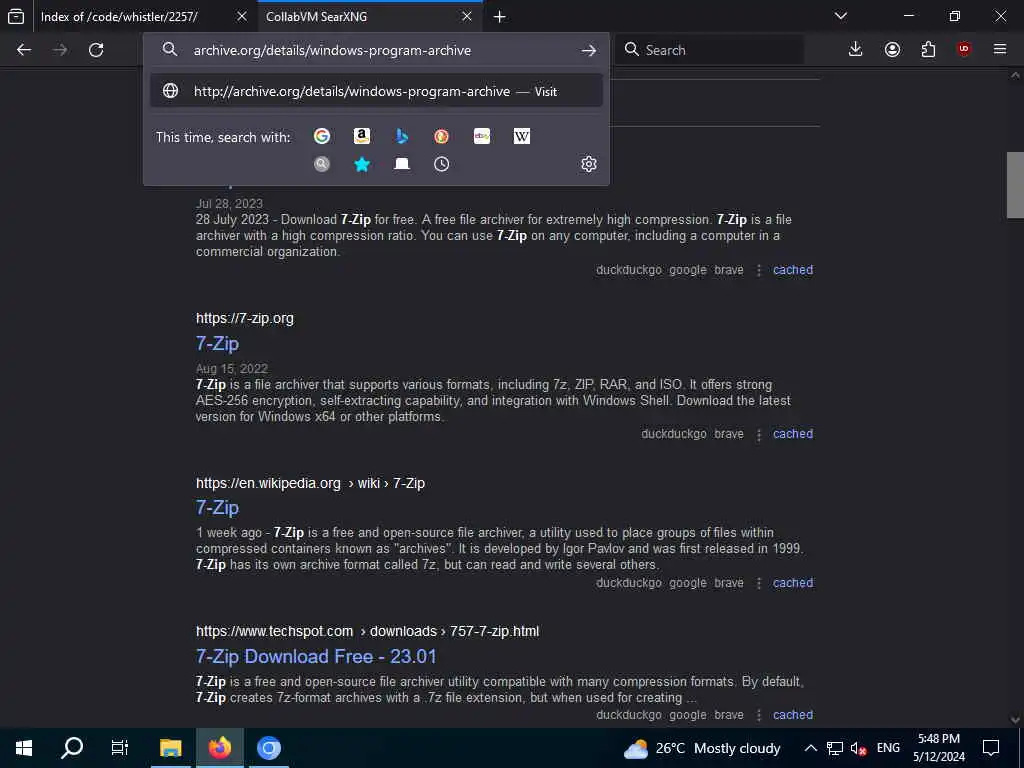This screenshot has width=1024, height=768.
Task: Go back to previous page
Action: pyautogui.click(x=24, y=50)
